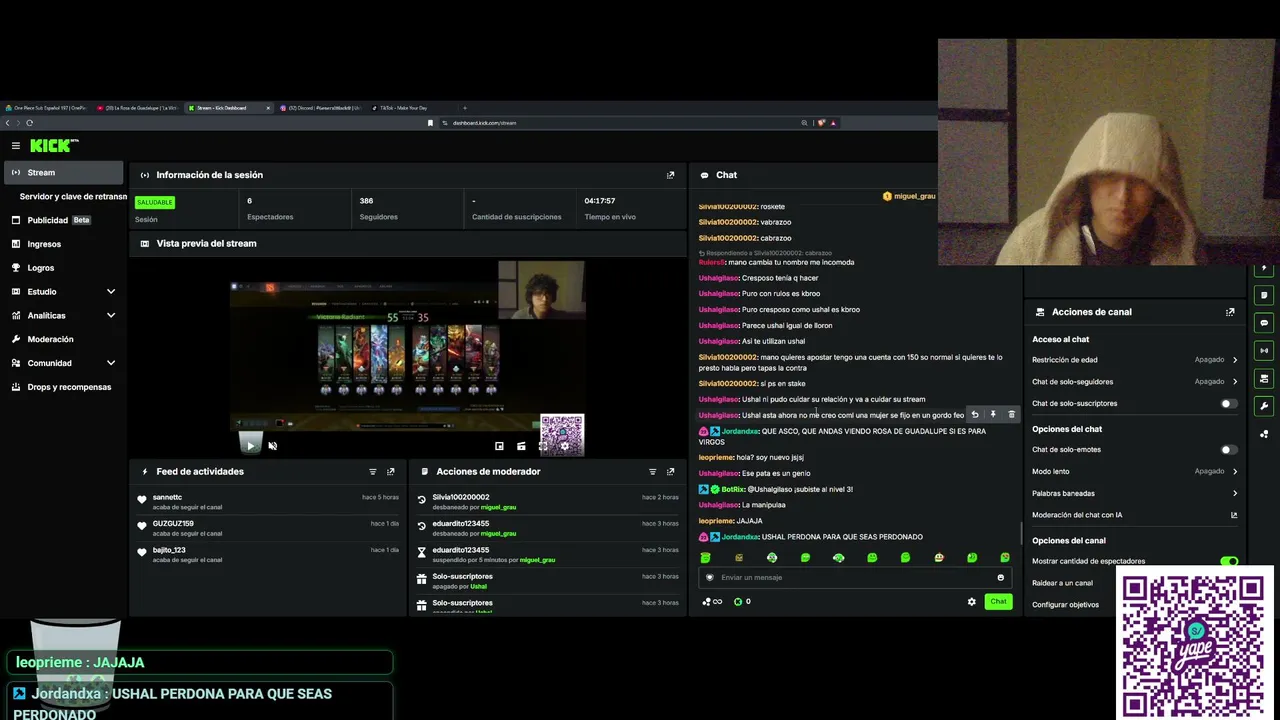Screen dimensions: 1280x720
Task: Pop out the Información de la sesión panel
Action: (x=670, y=175)
